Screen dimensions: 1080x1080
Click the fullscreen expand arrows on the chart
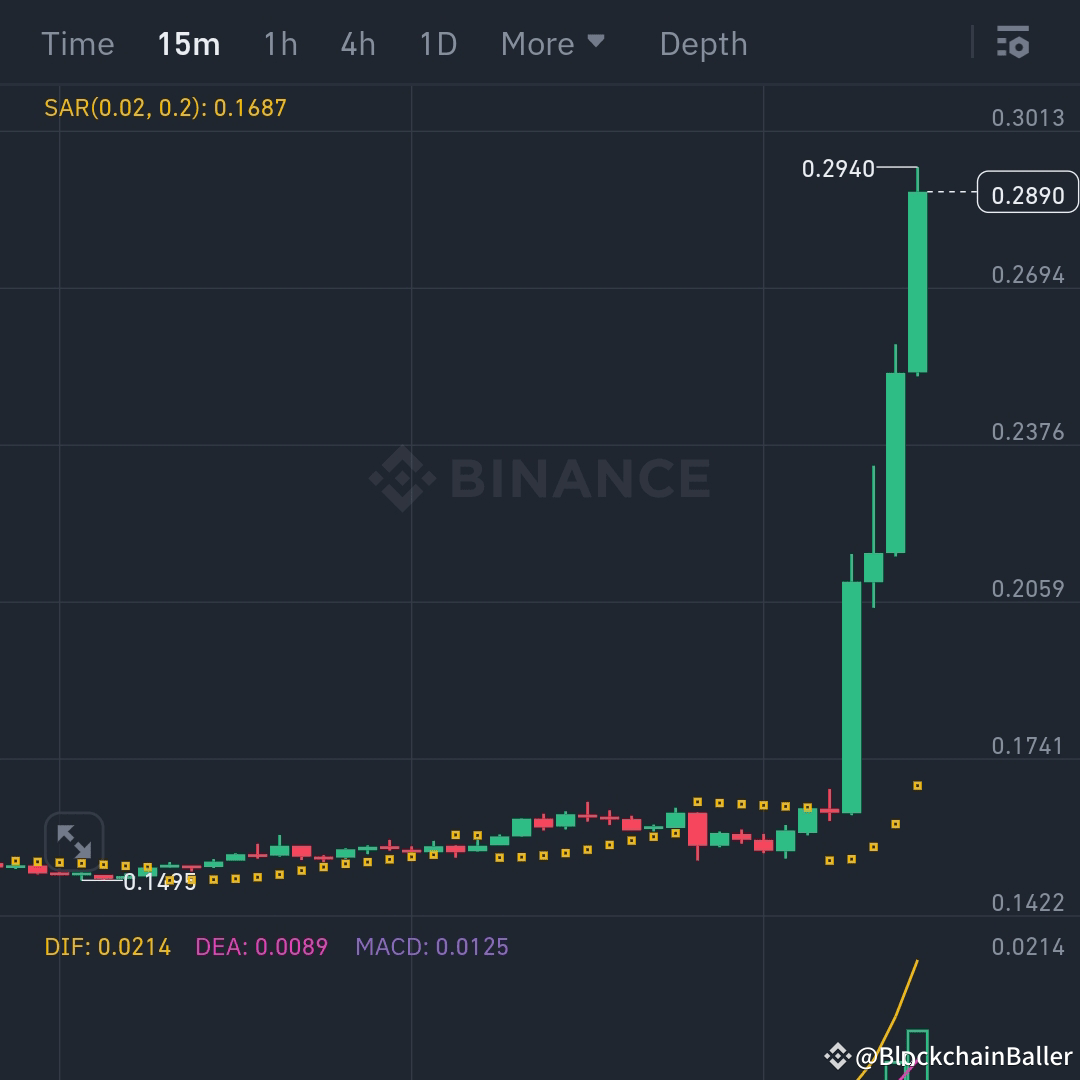click(x=75, y=840)
